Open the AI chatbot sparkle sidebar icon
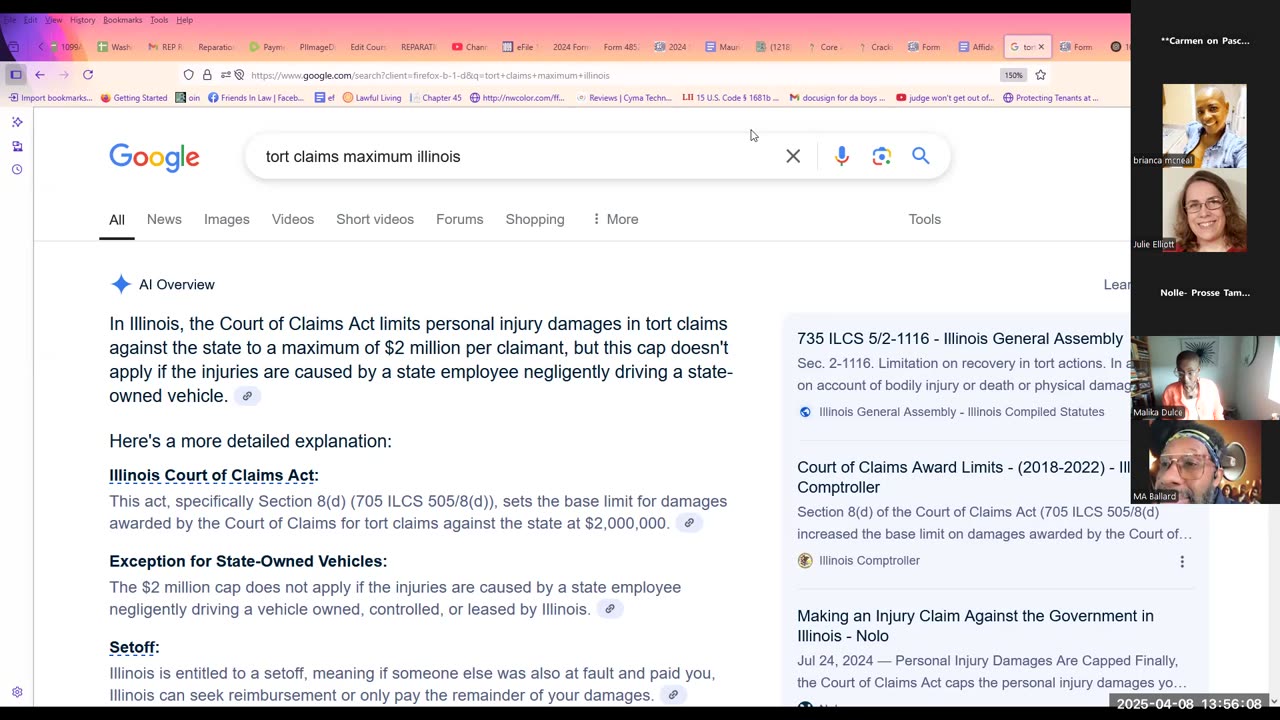The width and height of the screenshot is (1280, 720). (17, 122)
